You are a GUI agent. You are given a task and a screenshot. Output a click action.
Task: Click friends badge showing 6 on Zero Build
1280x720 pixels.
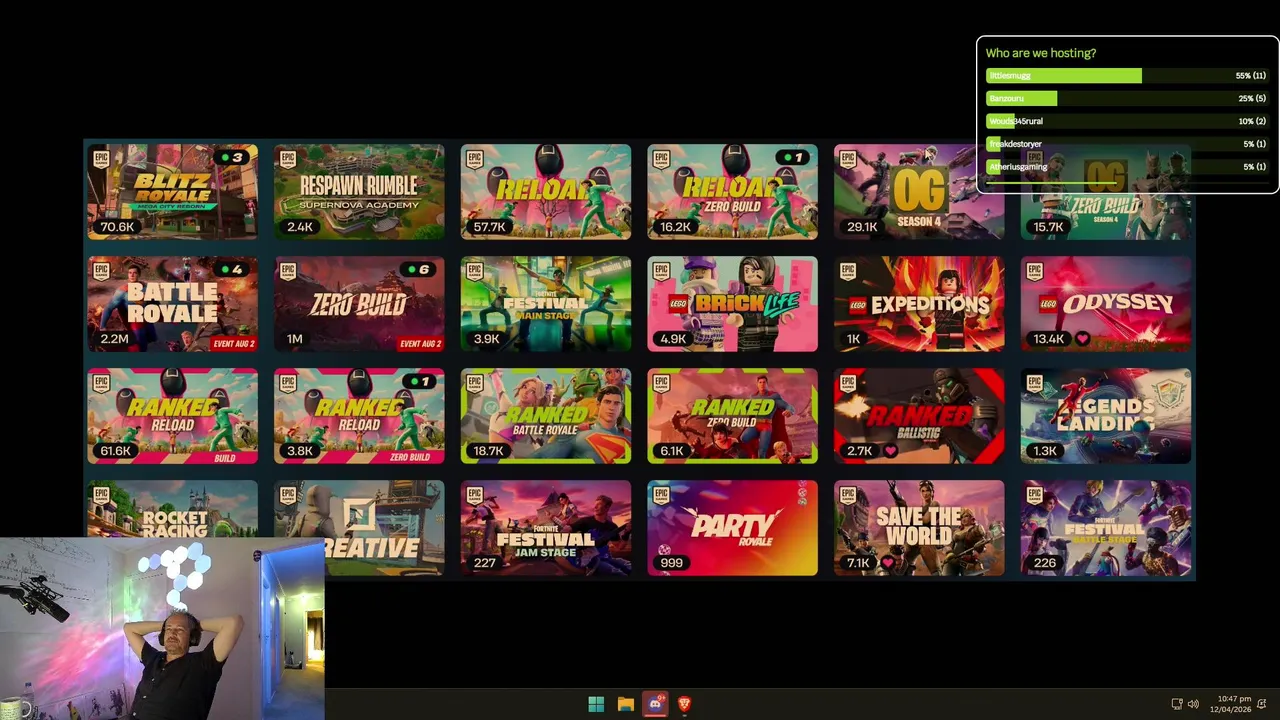420,269
